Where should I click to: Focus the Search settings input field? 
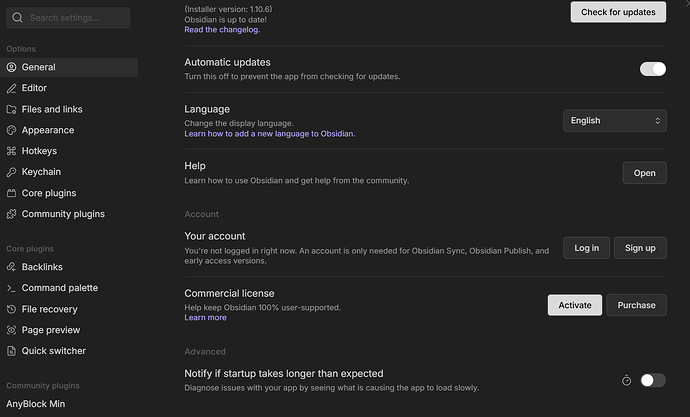[70, 18]
